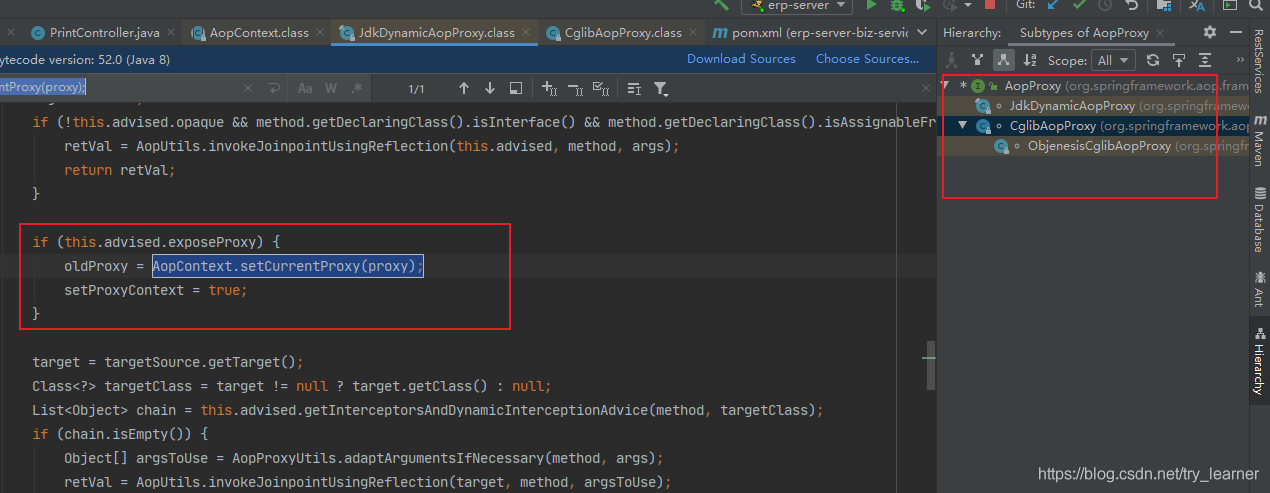The image size is (1270, 493).
Task: Refresh the hierarchy tree
Action: coord(1153,59)
